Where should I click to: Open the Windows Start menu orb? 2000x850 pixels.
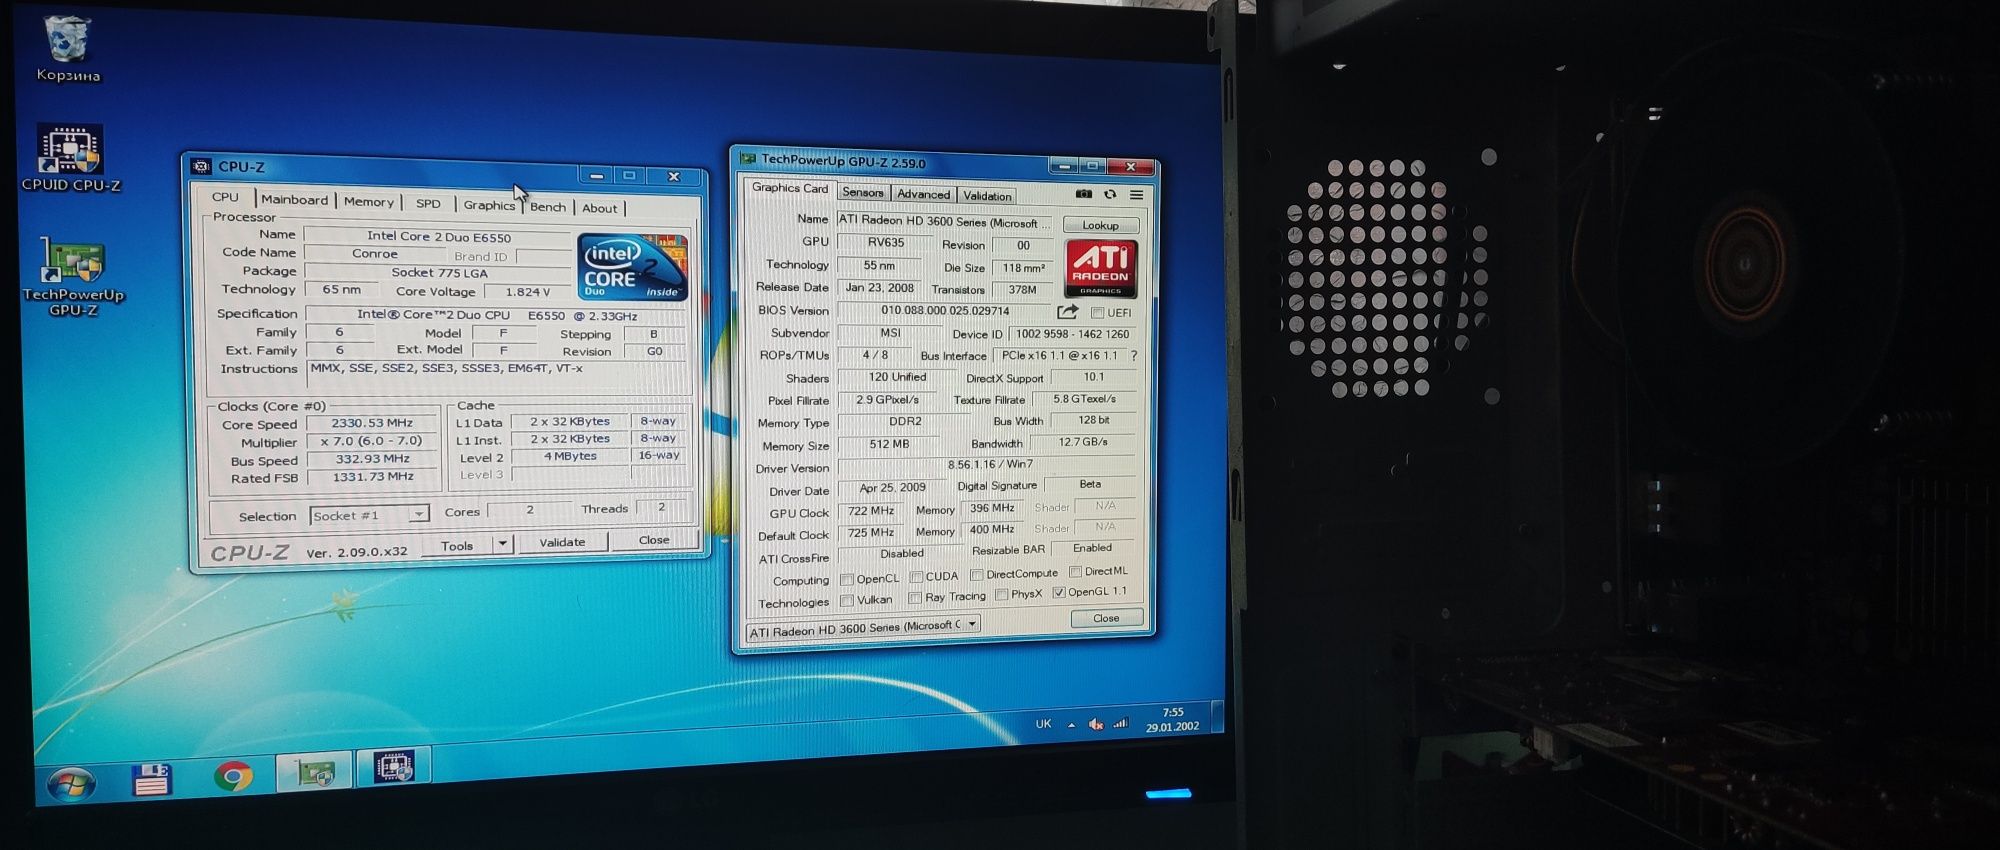[71, 783]
